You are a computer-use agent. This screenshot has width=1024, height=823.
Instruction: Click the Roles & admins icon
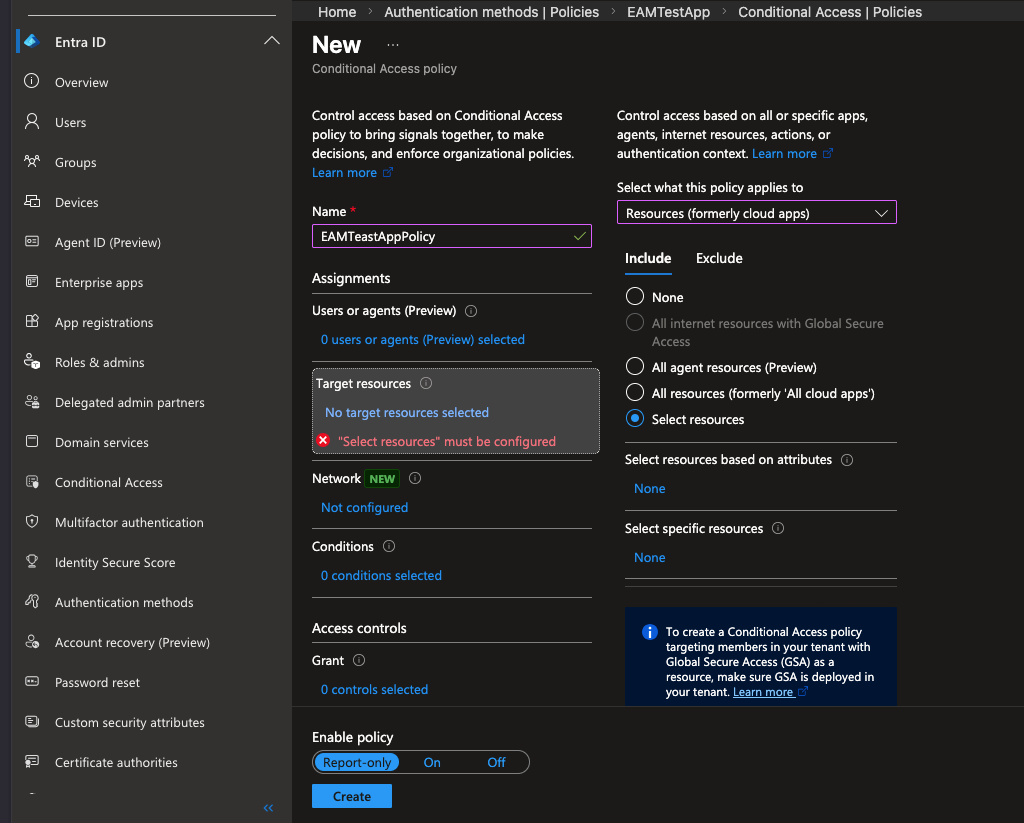coord(31,361)
